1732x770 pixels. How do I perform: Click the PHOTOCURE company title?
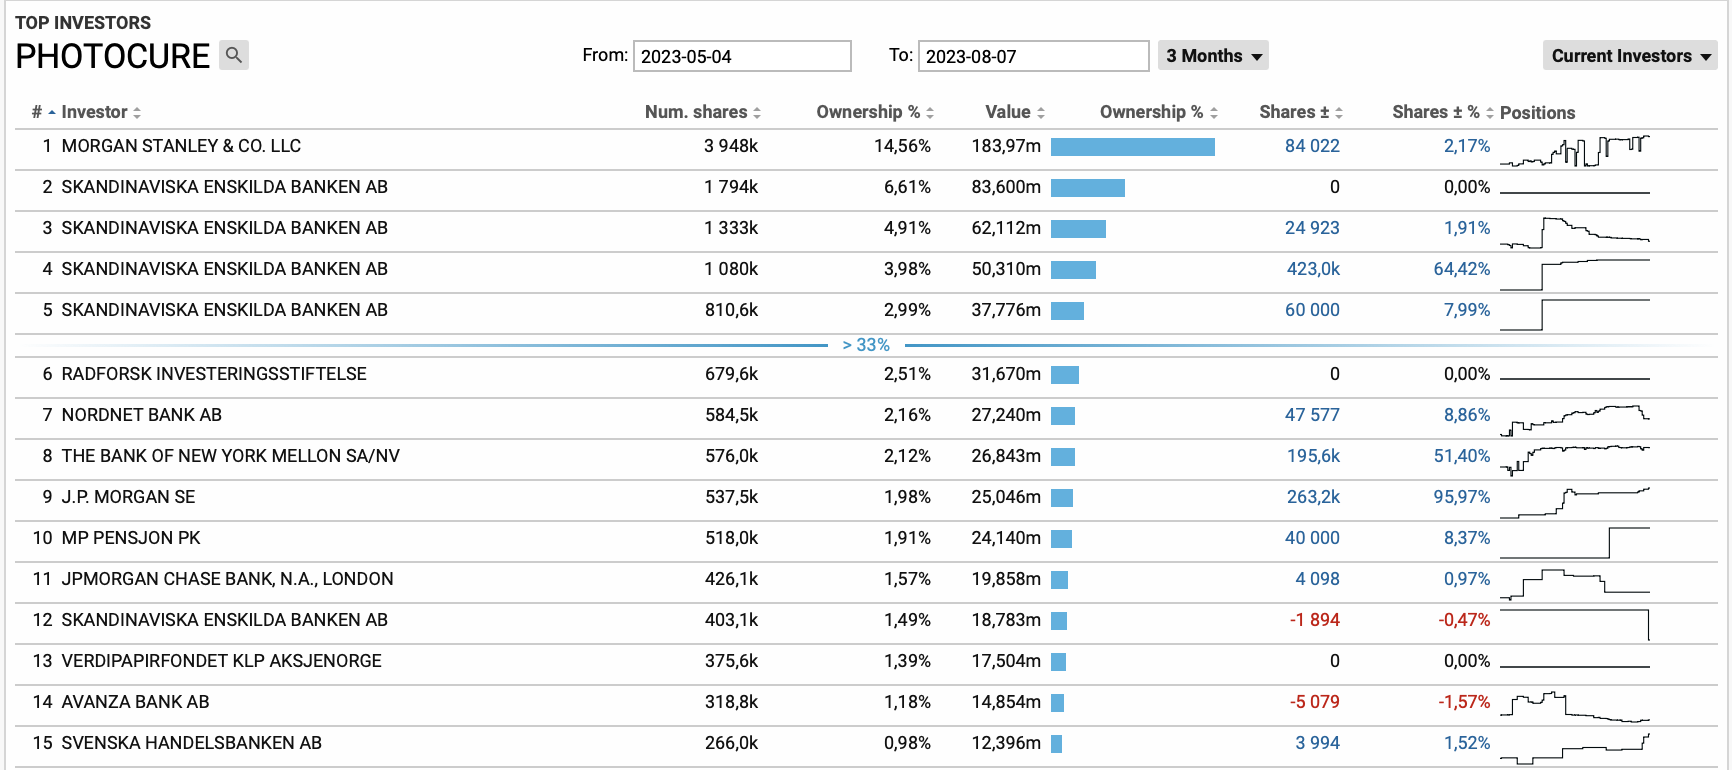click(x=113, y=56)
